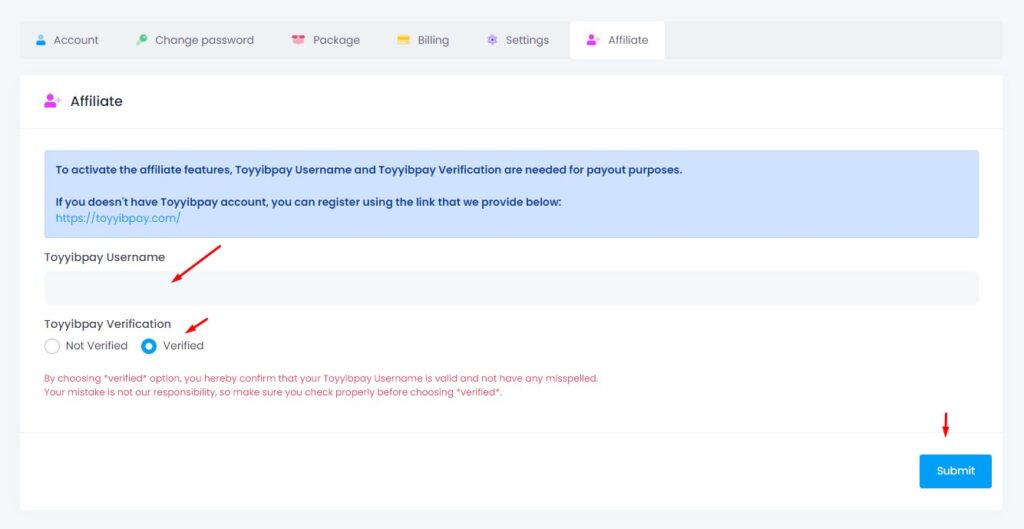Select the Not Verified radio option
This screenshot has width=1024, height=529.
pos(52,346)
